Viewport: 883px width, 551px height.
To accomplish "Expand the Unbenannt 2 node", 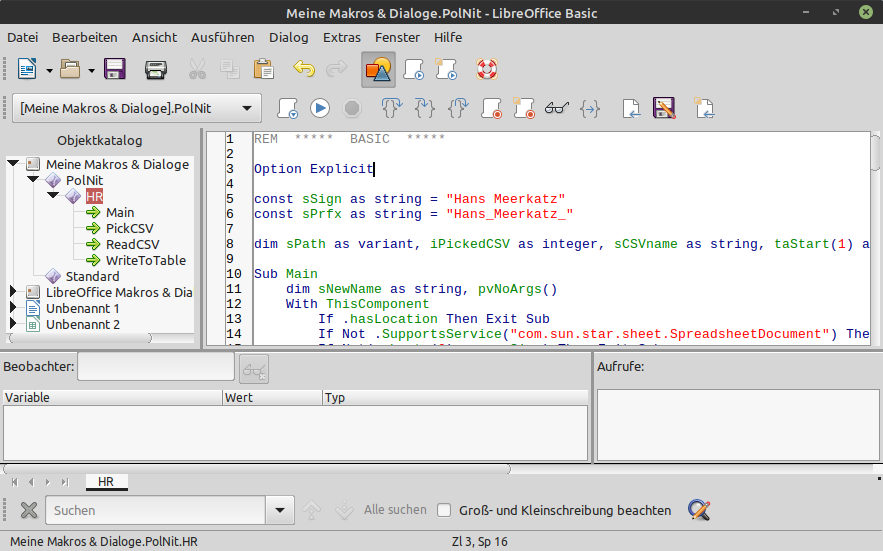I will (13, 323).
